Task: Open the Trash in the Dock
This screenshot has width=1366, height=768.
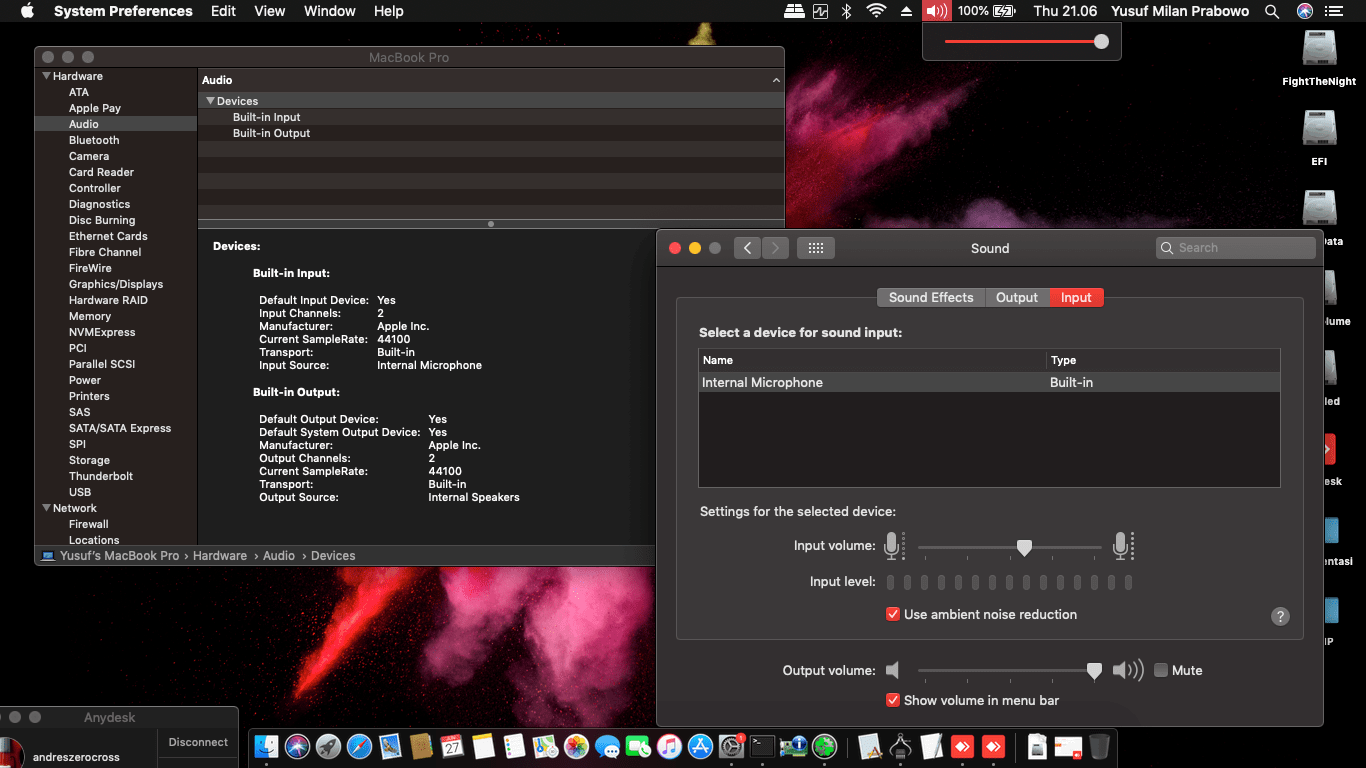Action: [1099, 746]
